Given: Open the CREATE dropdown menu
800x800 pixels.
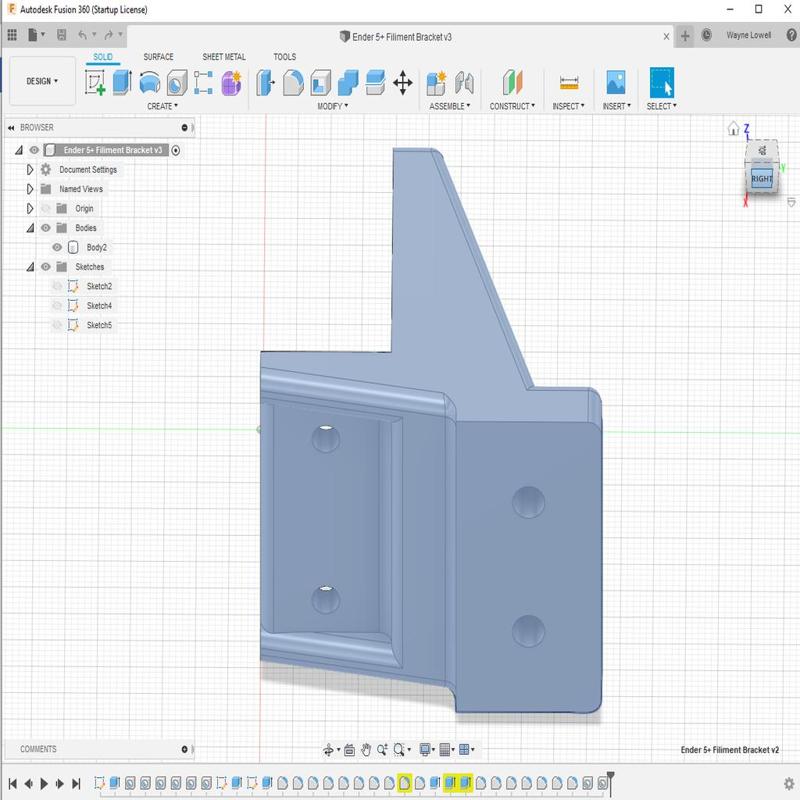Looking at the screenshot, I should [x=162, y=106].
